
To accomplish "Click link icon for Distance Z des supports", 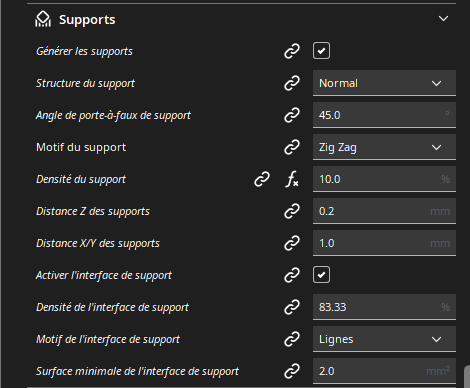I will click(292, 211).
